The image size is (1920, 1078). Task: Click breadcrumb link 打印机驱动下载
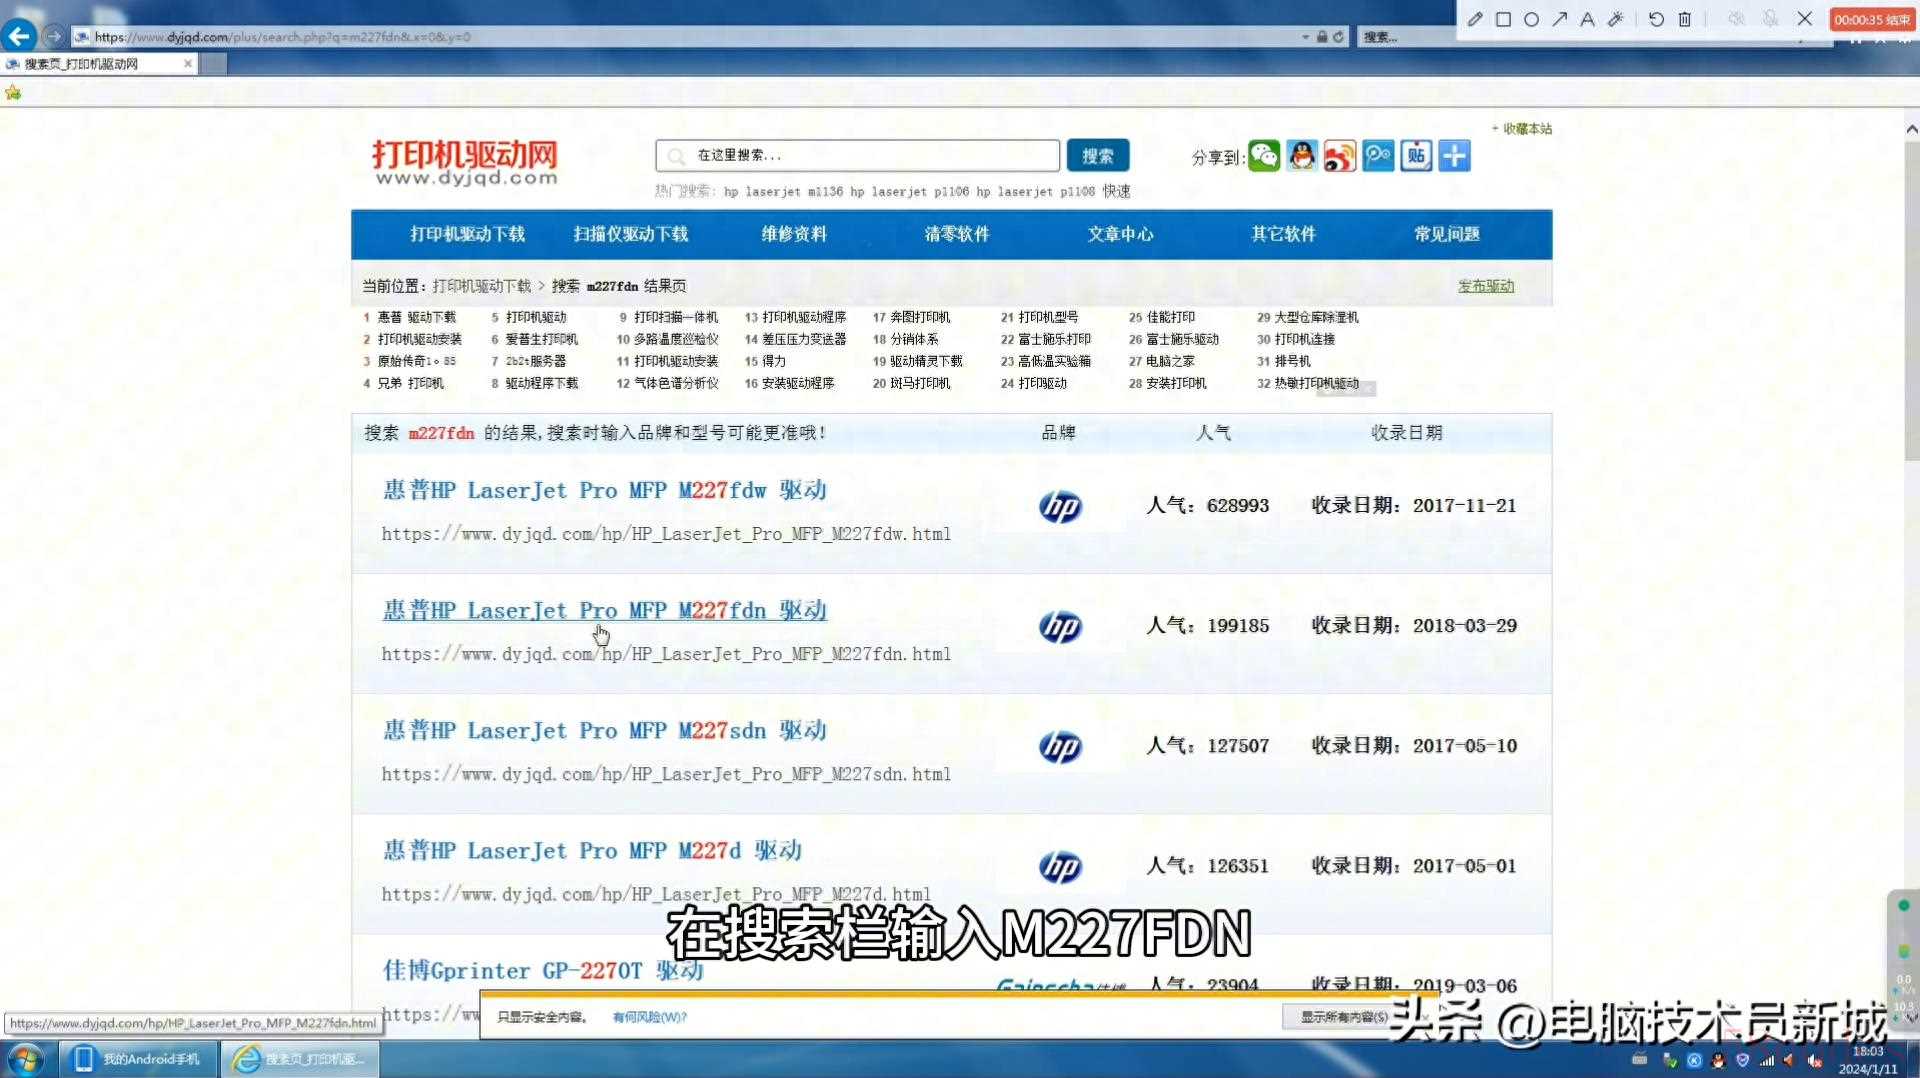pos(482,286)
